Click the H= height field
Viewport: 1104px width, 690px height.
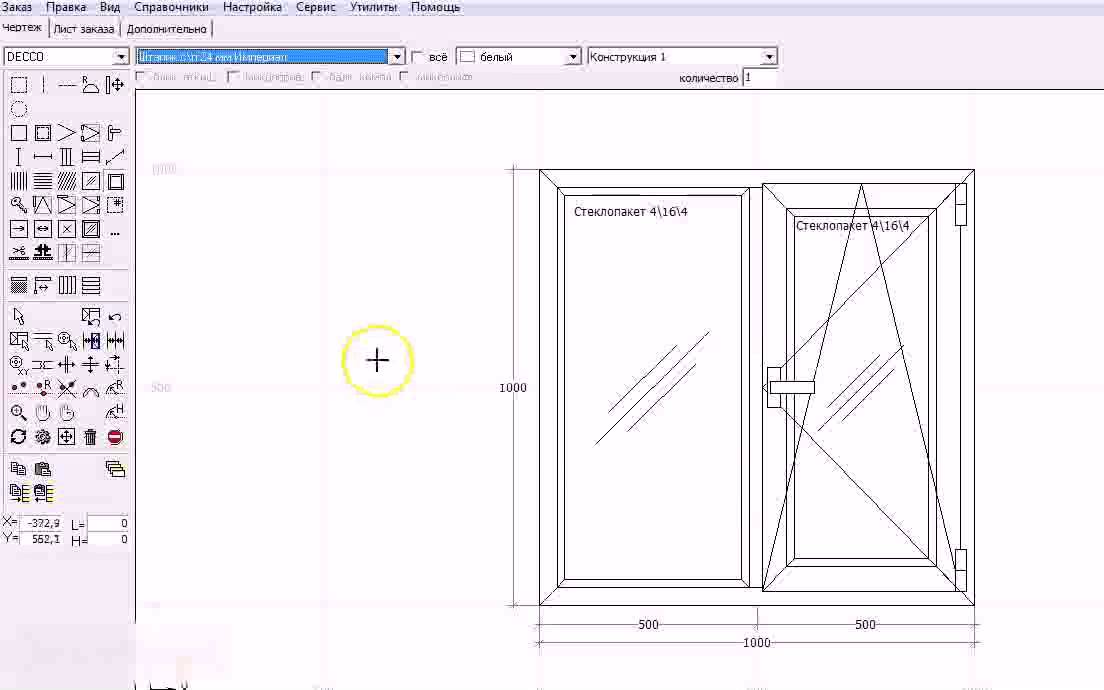[108, 539]
